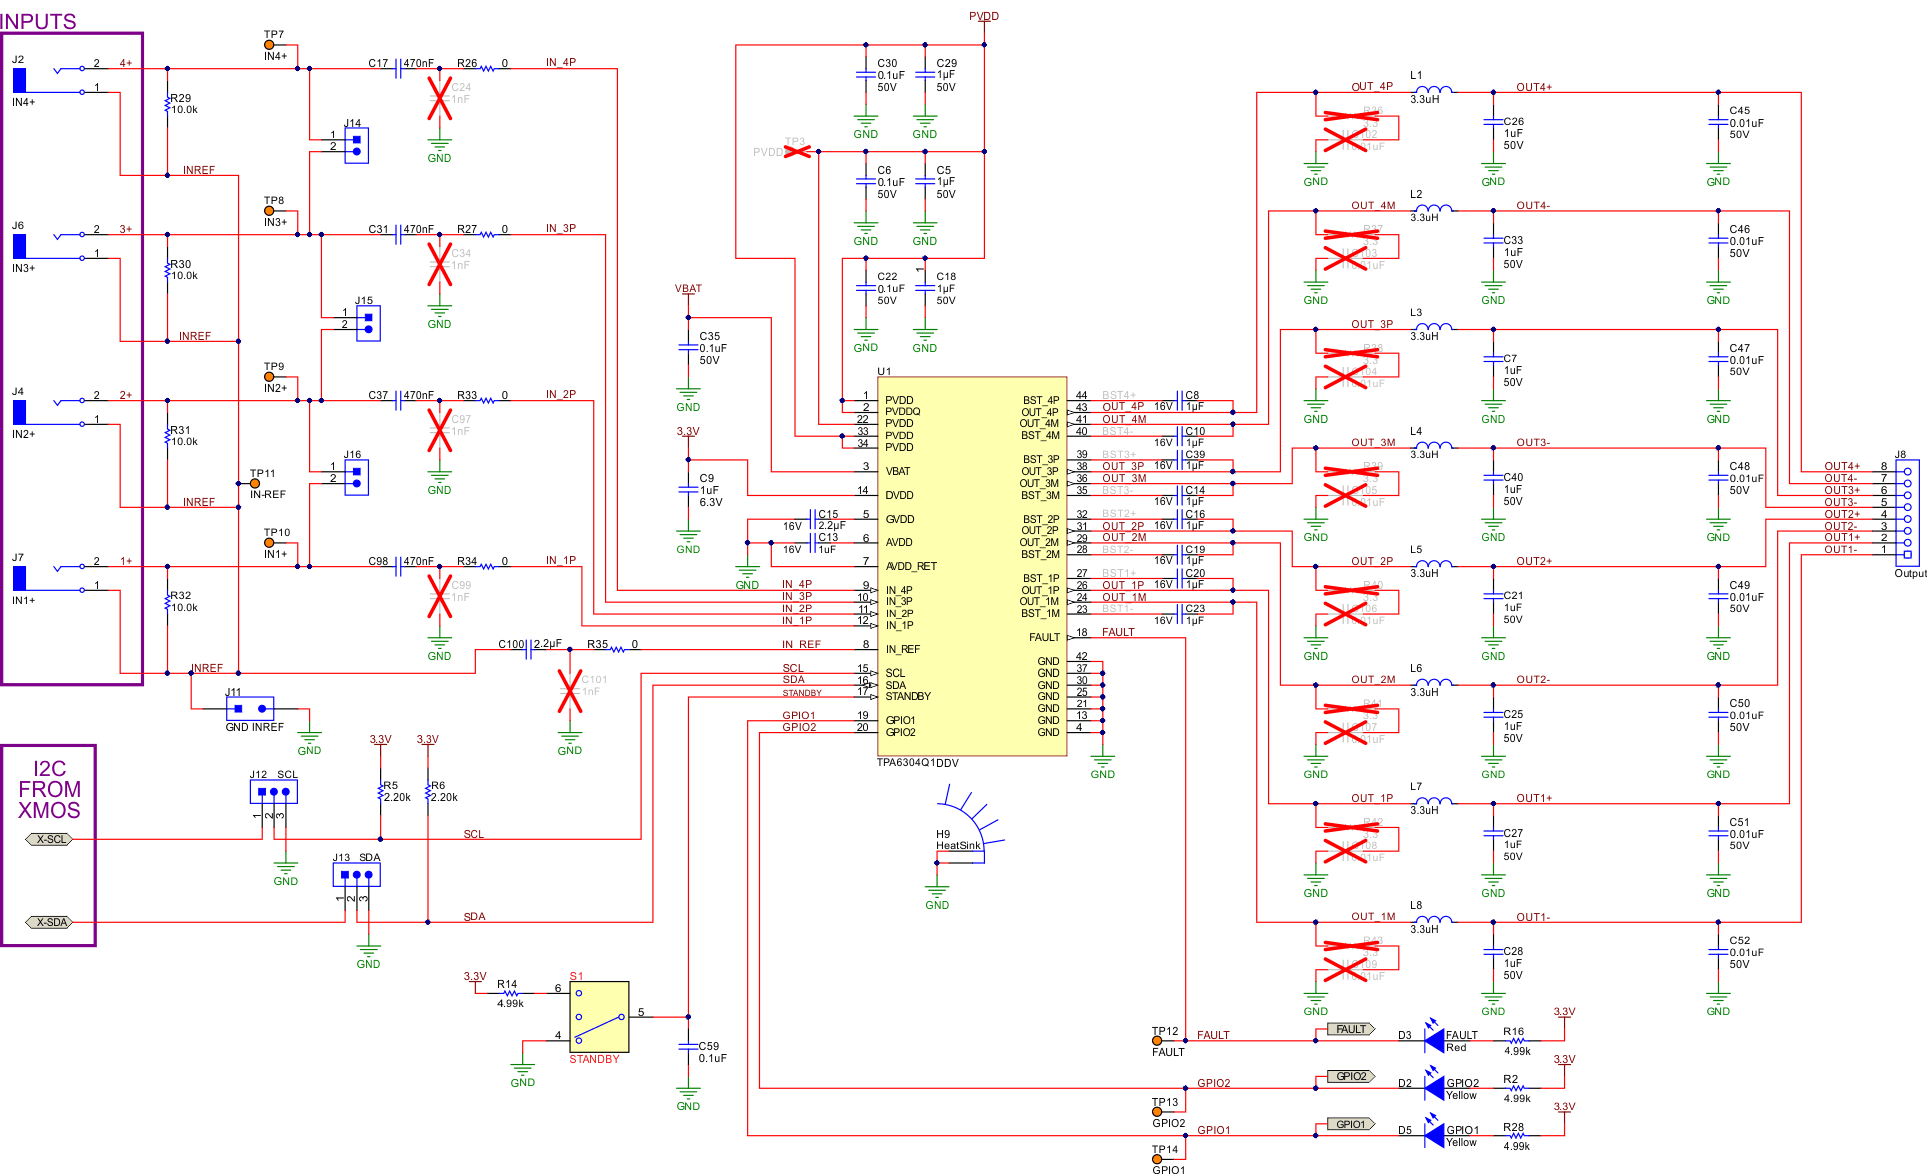Select the PVDD power symbol at top
Screen dimensions: 1927x1174
point(983,16)
